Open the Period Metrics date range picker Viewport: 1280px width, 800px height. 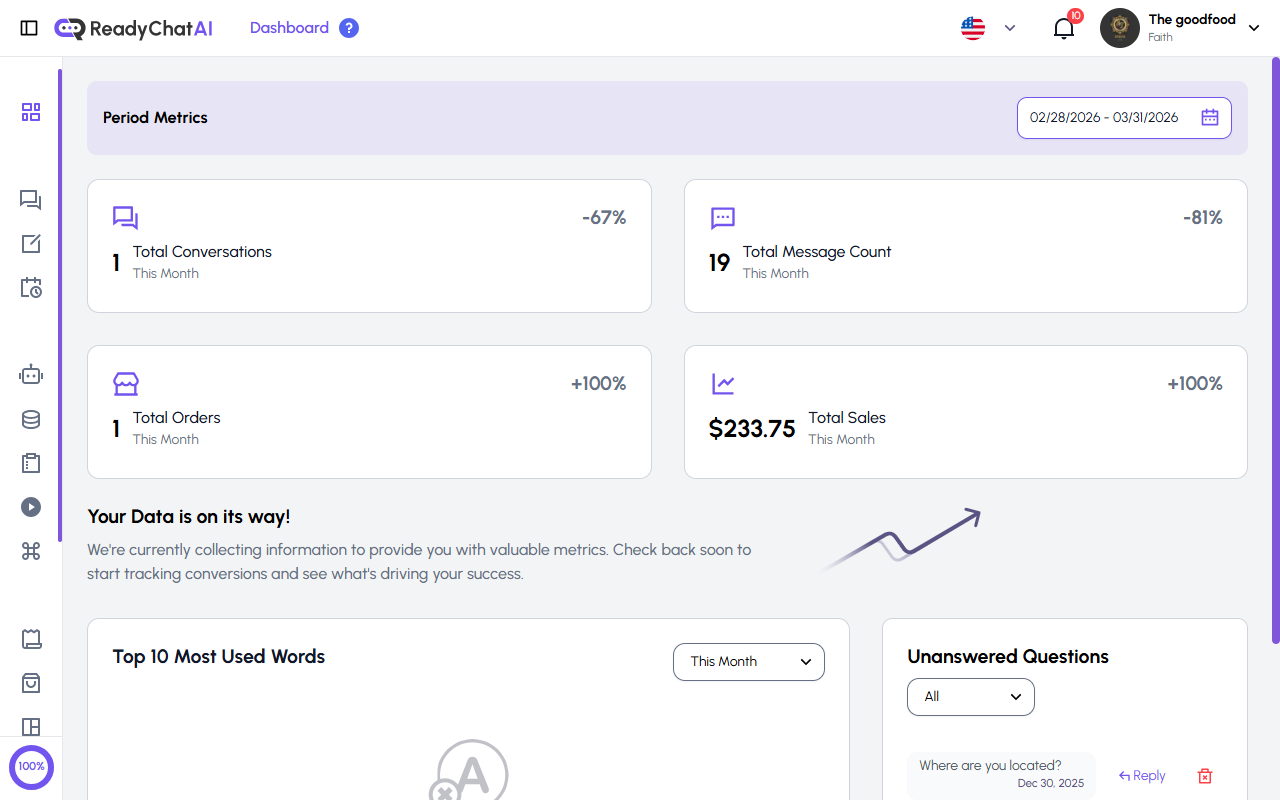click(x=1123, y=117)
